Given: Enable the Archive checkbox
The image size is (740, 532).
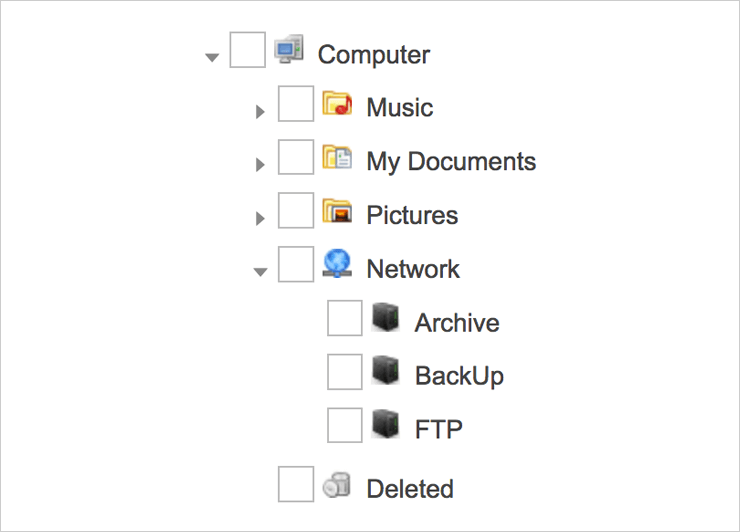Looking at the screenshot, I should click(x=345, y=318).
